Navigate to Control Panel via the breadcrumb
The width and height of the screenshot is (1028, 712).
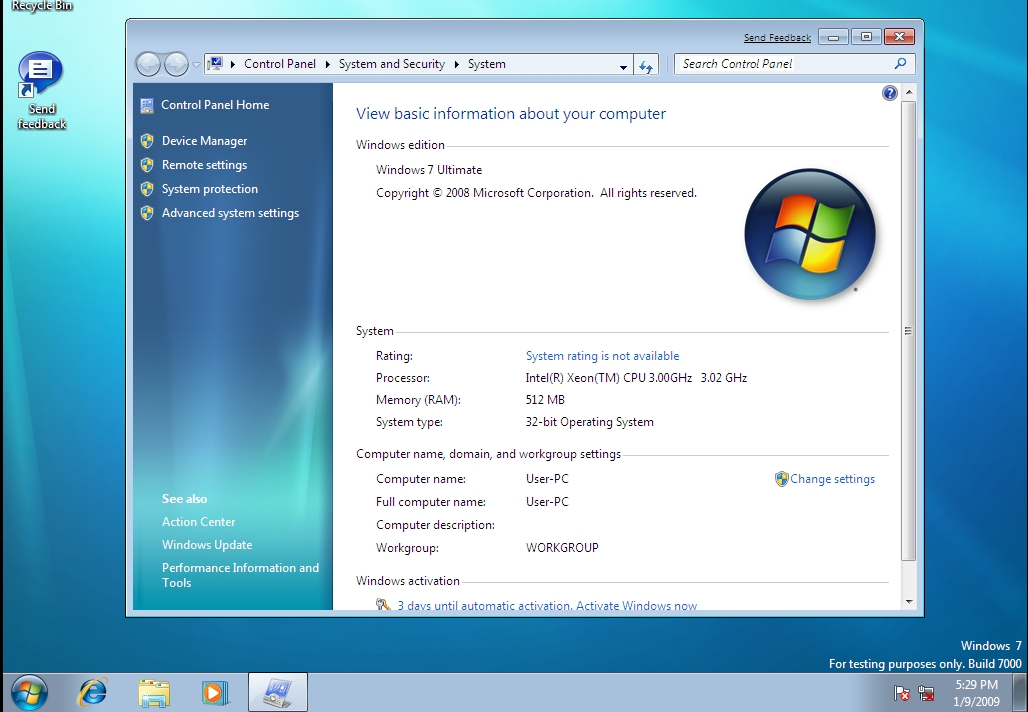pos(280,63)
